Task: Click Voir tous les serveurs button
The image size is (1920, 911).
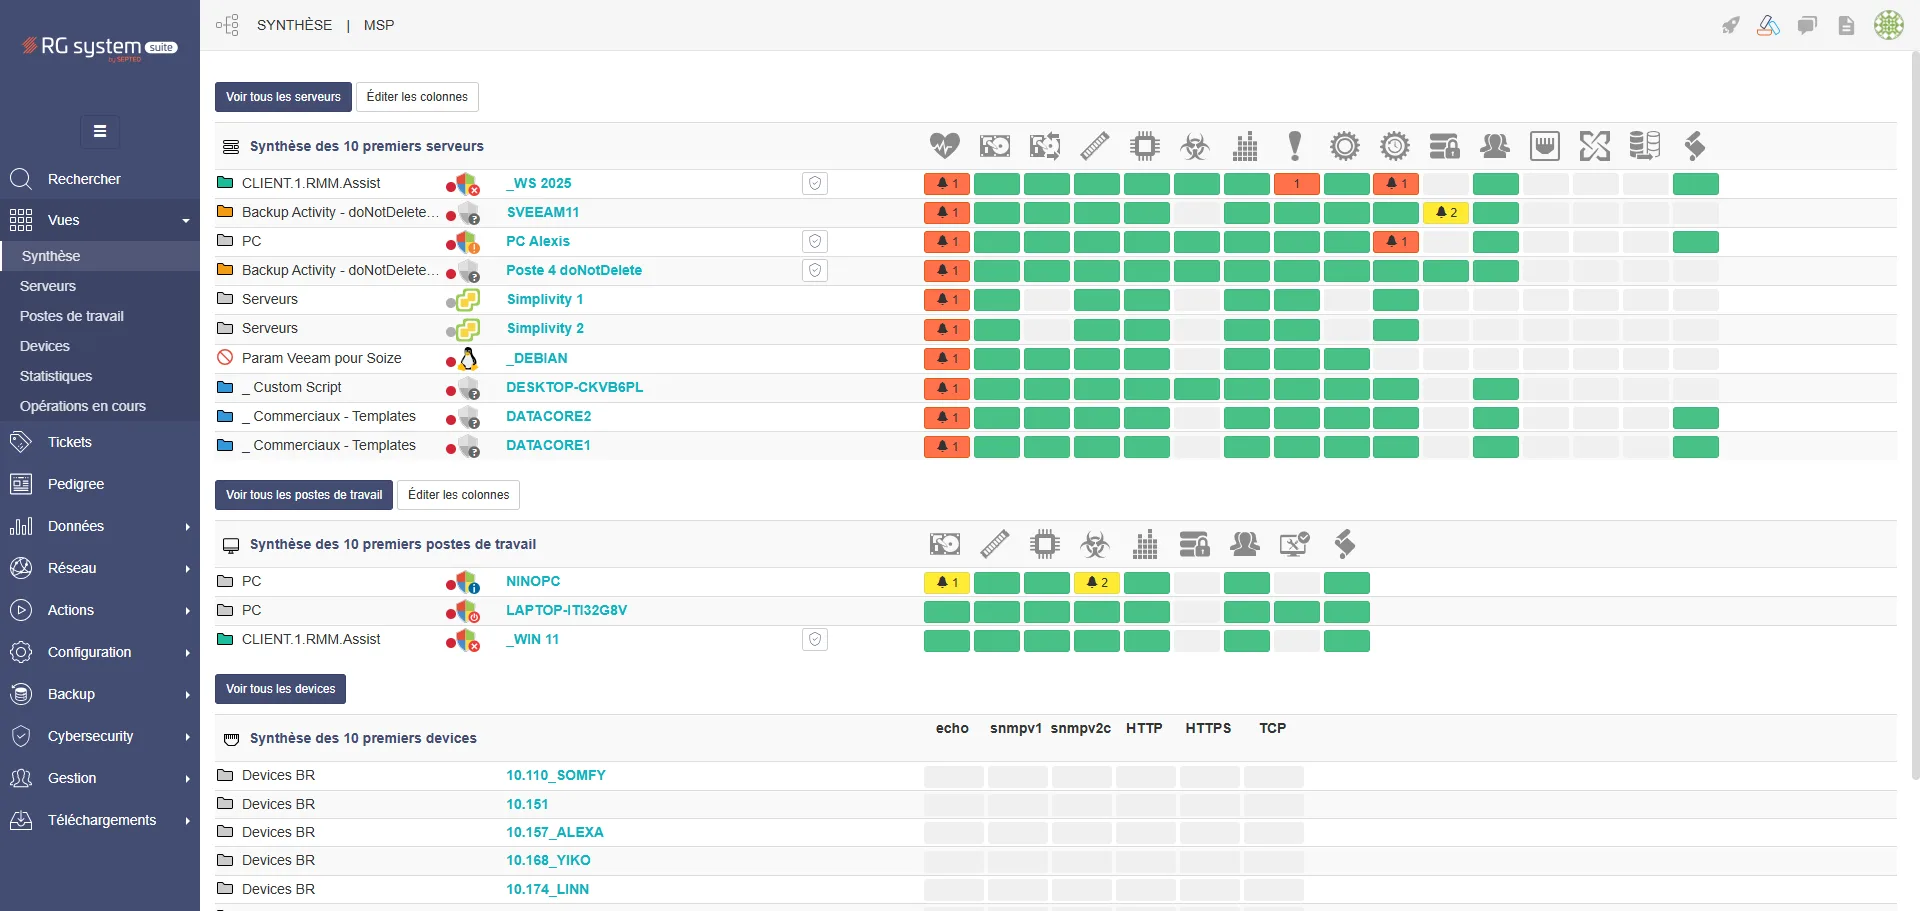Action: (x=283, y=97)
